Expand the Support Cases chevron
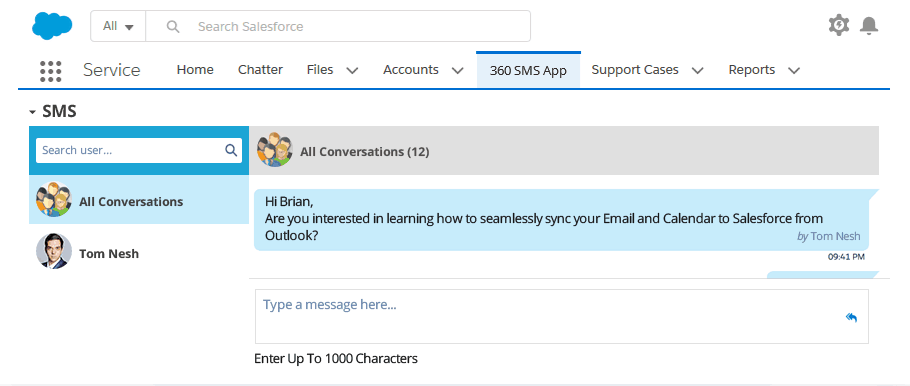This screenshot has height=386, width=910. (x=698, y=71)
